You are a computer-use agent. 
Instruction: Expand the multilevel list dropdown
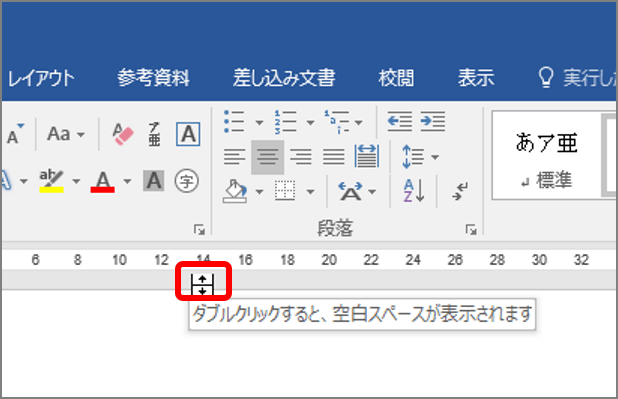pyautogui.click(x=359, y=123)
